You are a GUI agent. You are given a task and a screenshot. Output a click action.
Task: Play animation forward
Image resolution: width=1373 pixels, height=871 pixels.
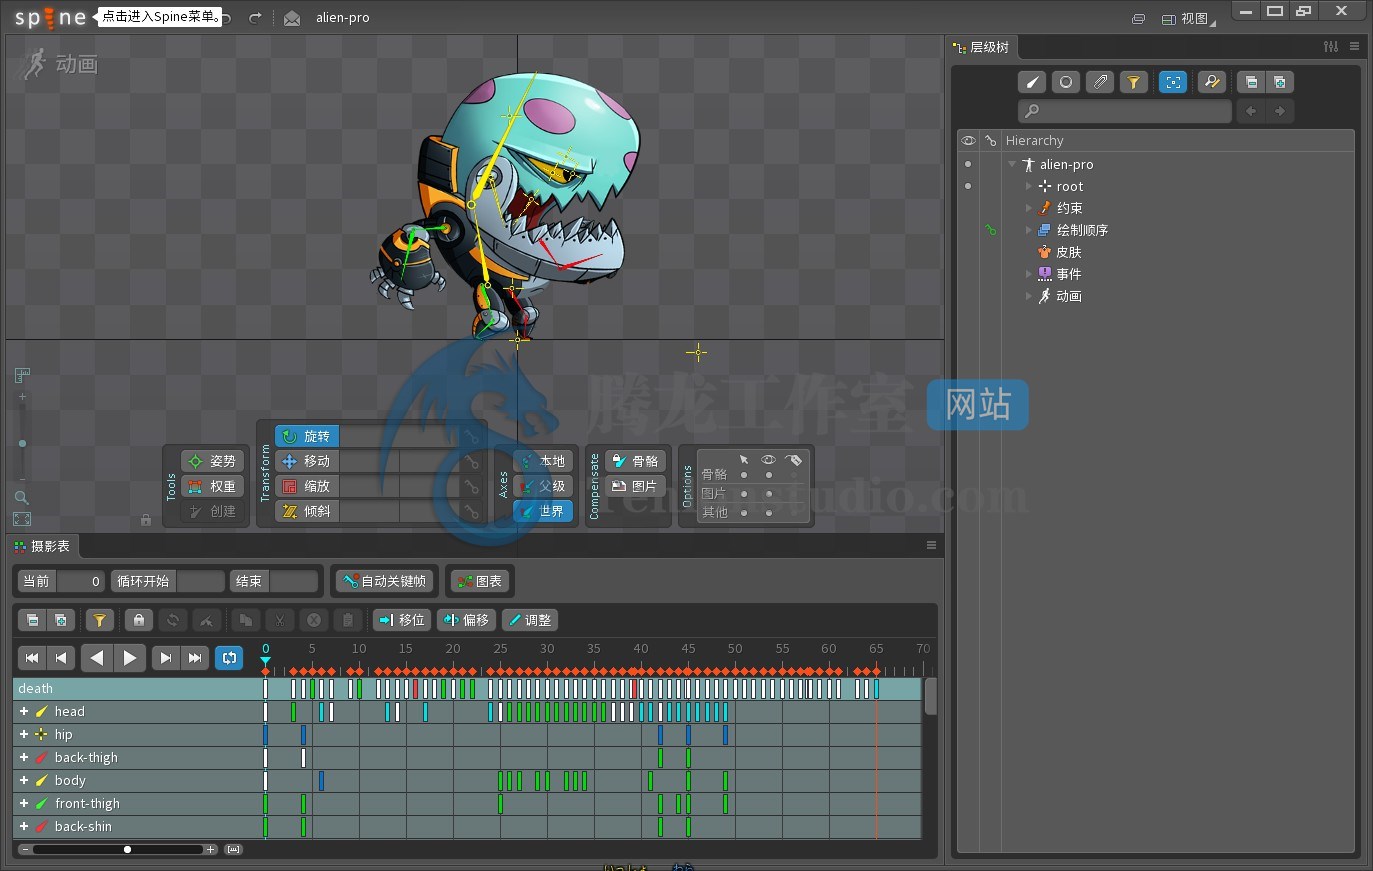pos(130,657)
